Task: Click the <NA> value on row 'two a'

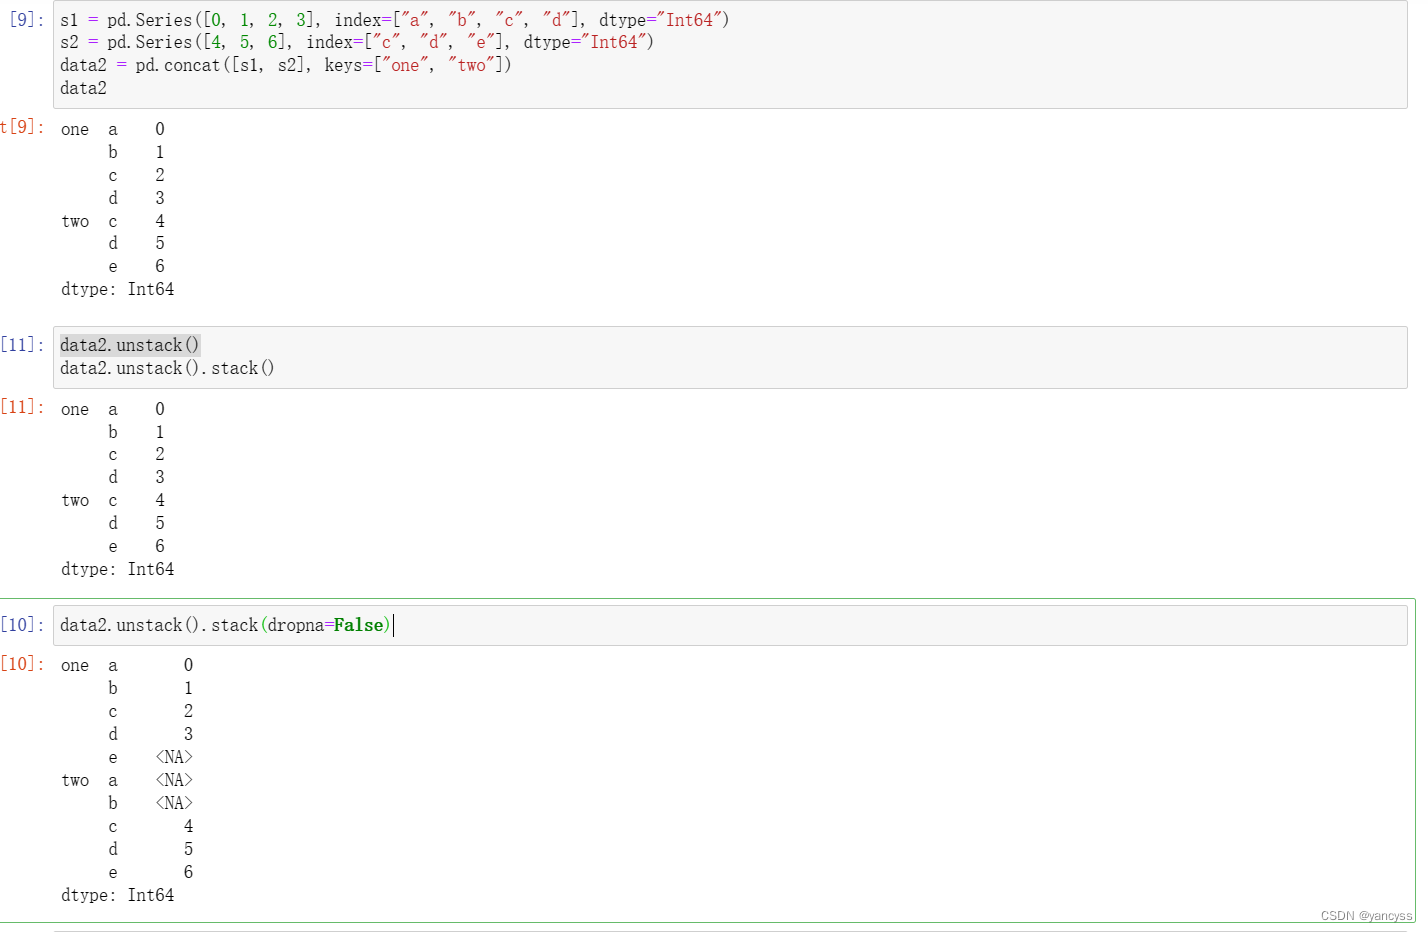Action: pyautogui.click(x=174, y=780)
